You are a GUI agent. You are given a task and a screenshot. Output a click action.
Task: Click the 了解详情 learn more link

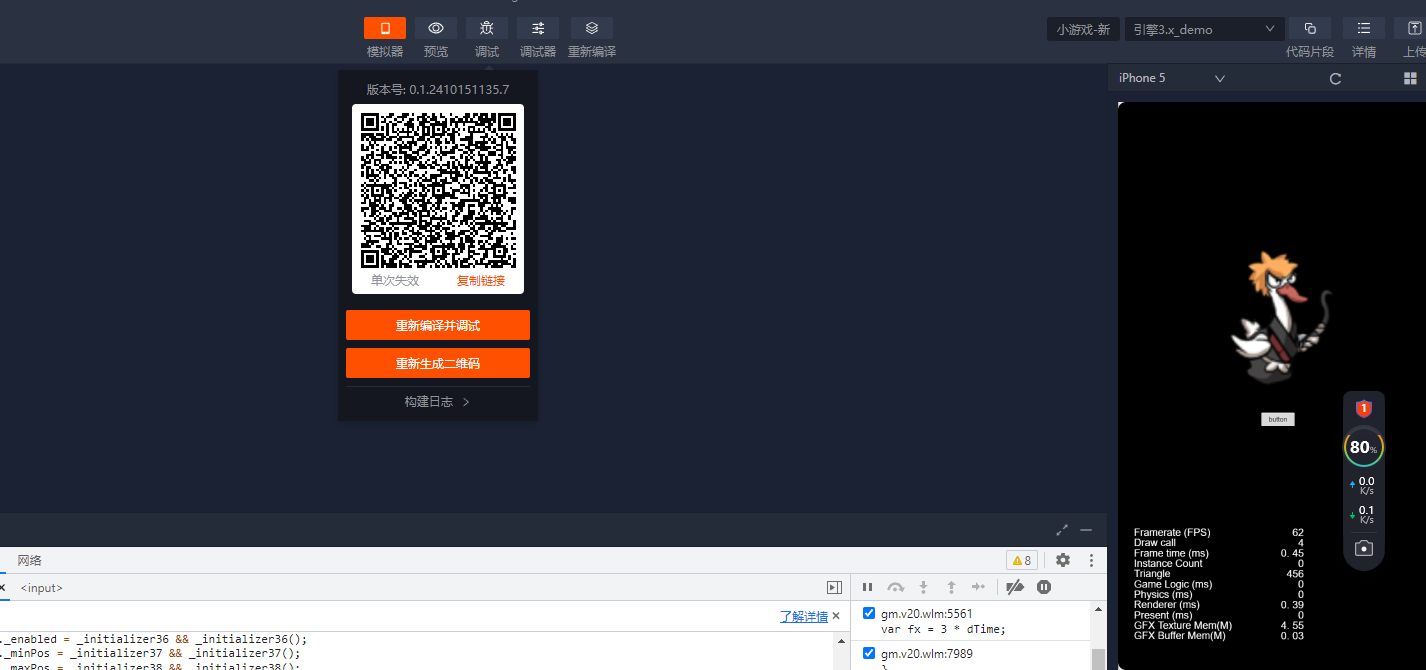point(804,616)
